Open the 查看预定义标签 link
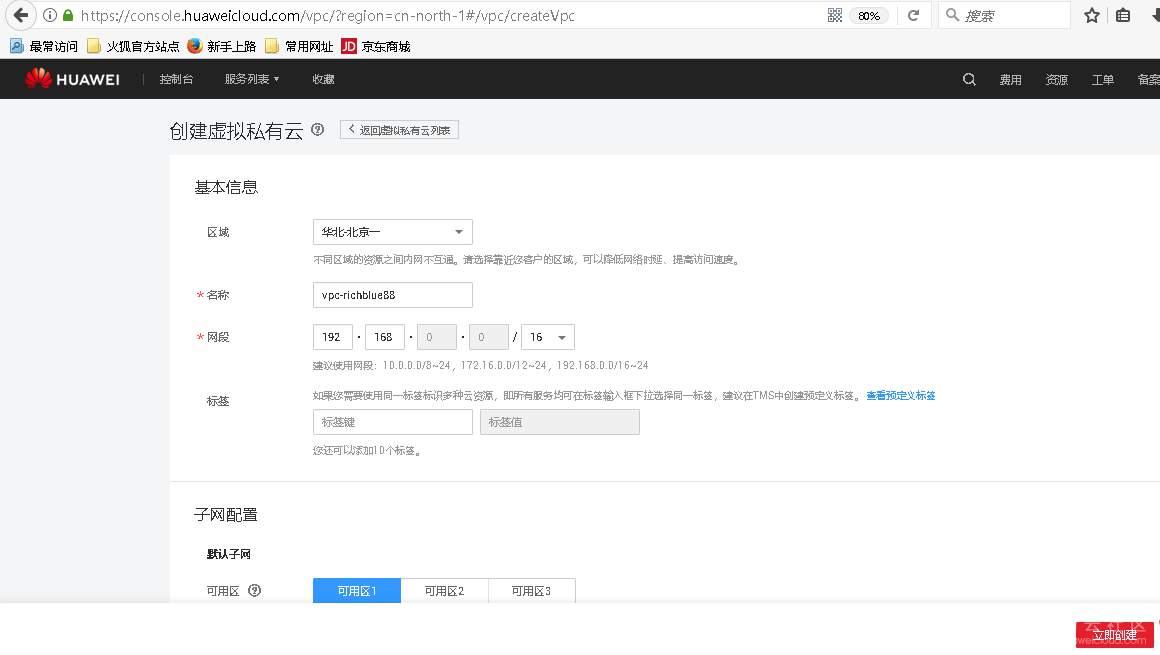Image resolution: width=1160 pixels, height=655 pixels. click(x=901, y=395)
